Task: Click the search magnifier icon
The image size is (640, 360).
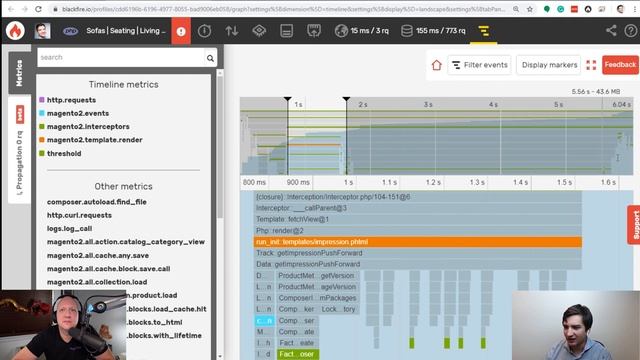Action: [x=210, y=58]
